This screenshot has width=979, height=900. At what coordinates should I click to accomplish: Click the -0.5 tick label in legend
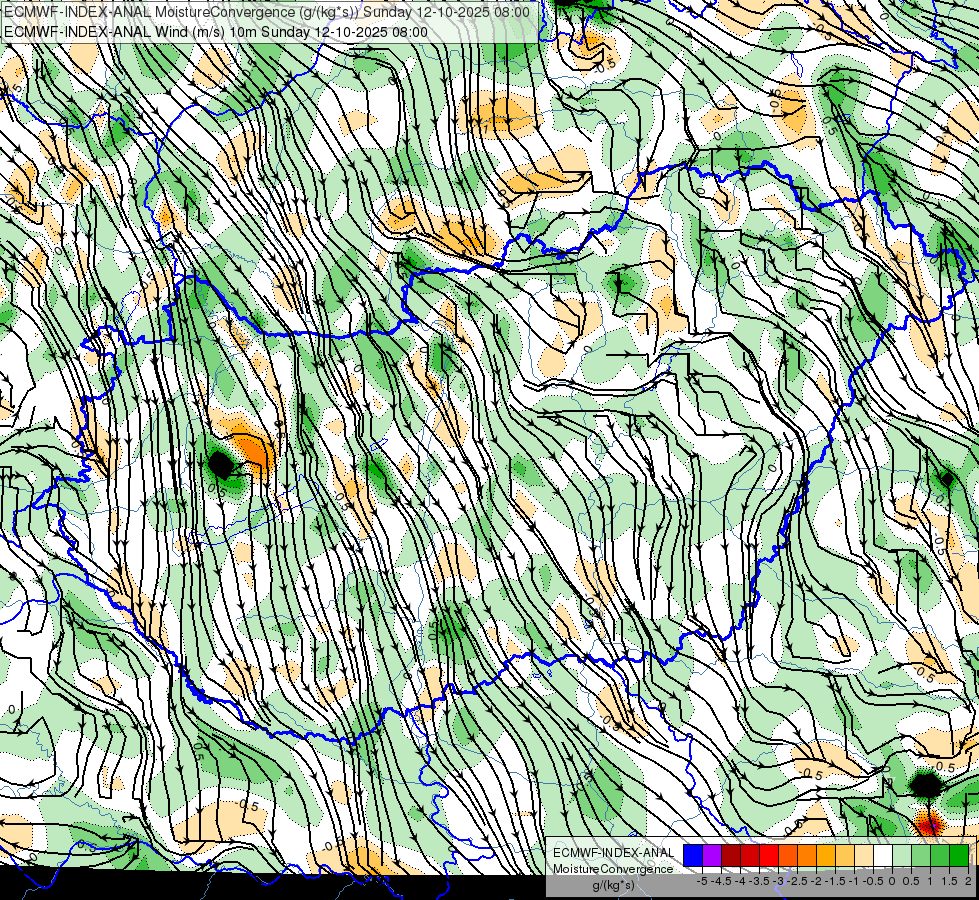click(873, 881)
